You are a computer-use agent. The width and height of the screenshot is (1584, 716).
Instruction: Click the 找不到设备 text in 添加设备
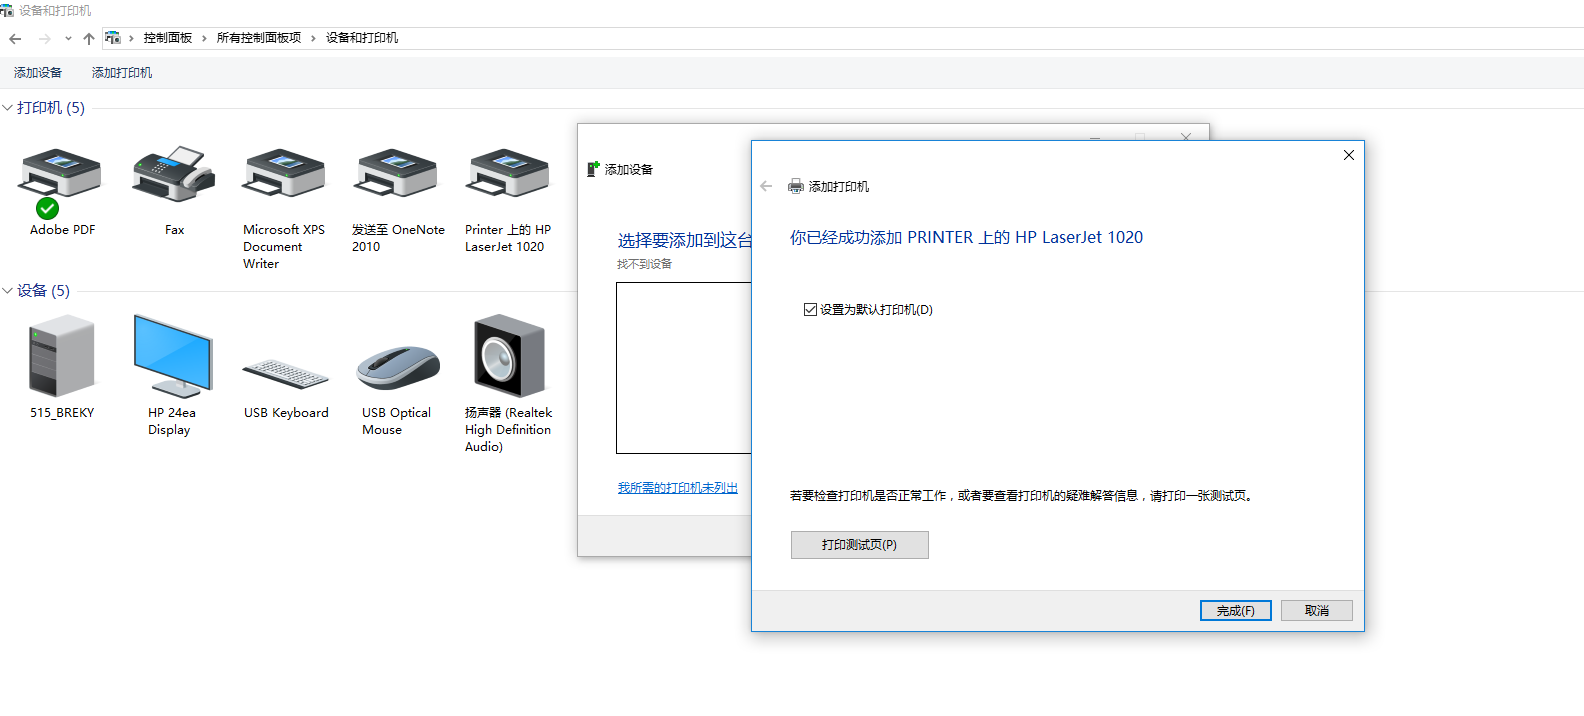[645, 264]
